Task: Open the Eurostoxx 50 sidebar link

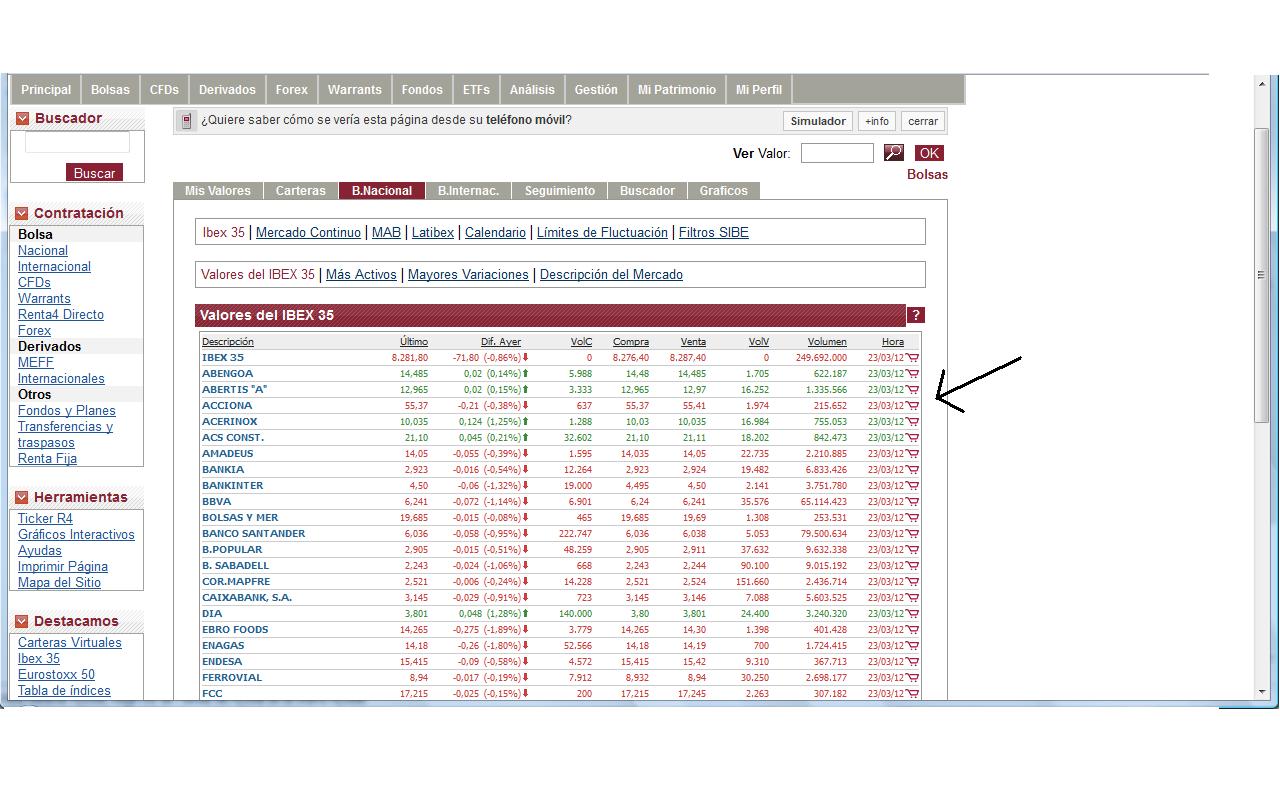Action: click(x=56, y=675)
